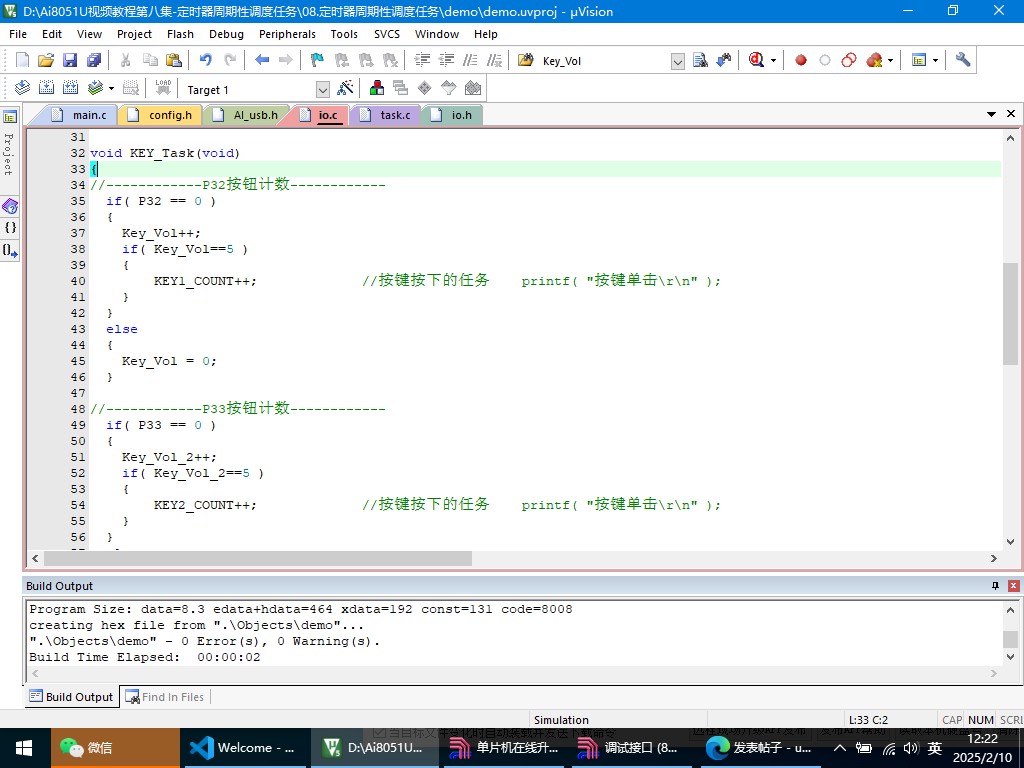Viewport: 1024px width, 768px height.
Task: Pin the Build Output panel
Action: tap(995, 586)
